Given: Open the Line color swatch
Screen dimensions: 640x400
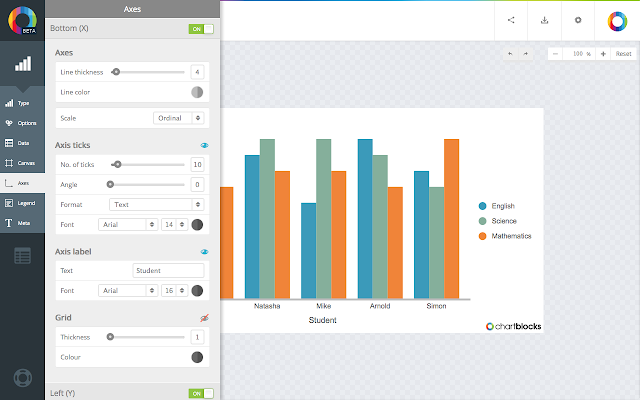Looking at the screenshot, I should (x=197, y=92).
